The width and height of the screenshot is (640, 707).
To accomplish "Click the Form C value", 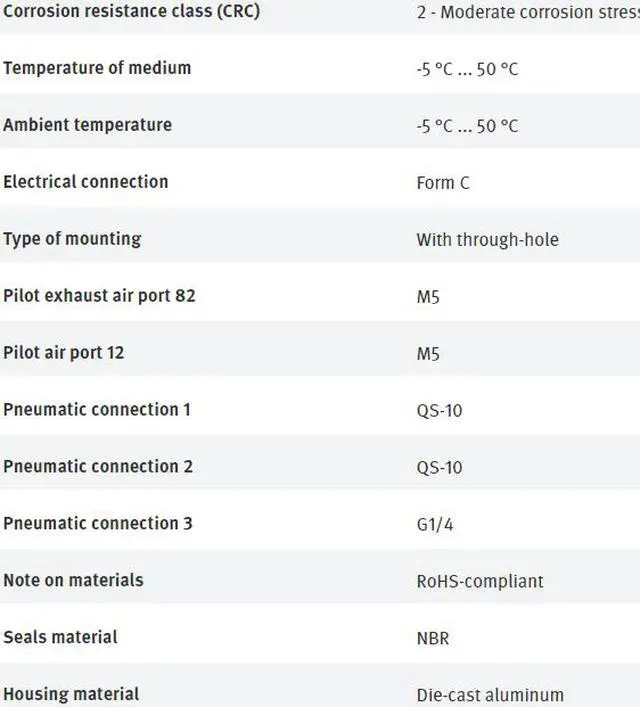I will [443, 183].
